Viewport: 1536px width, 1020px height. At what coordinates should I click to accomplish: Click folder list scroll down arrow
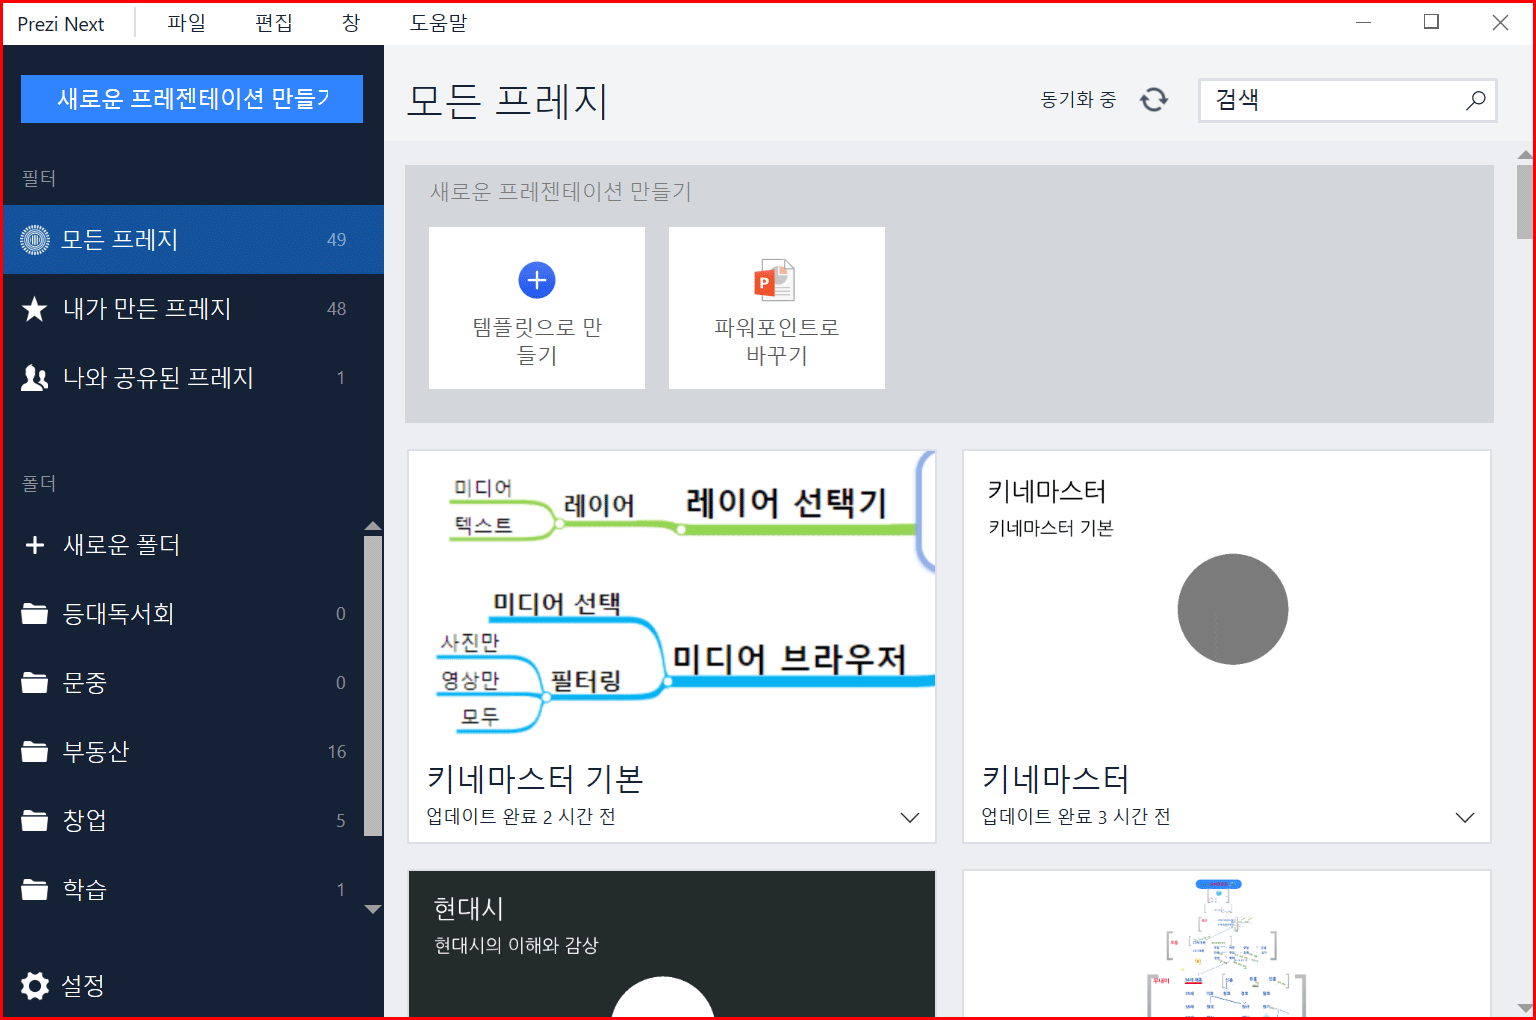pos(373,909)
